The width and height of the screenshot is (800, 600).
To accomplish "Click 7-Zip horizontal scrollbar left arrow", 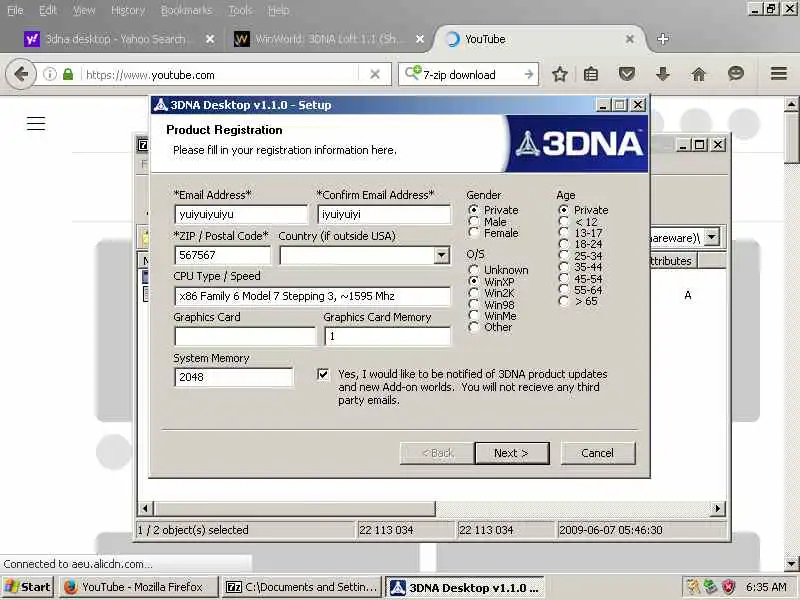I will (x=145, y=508).
